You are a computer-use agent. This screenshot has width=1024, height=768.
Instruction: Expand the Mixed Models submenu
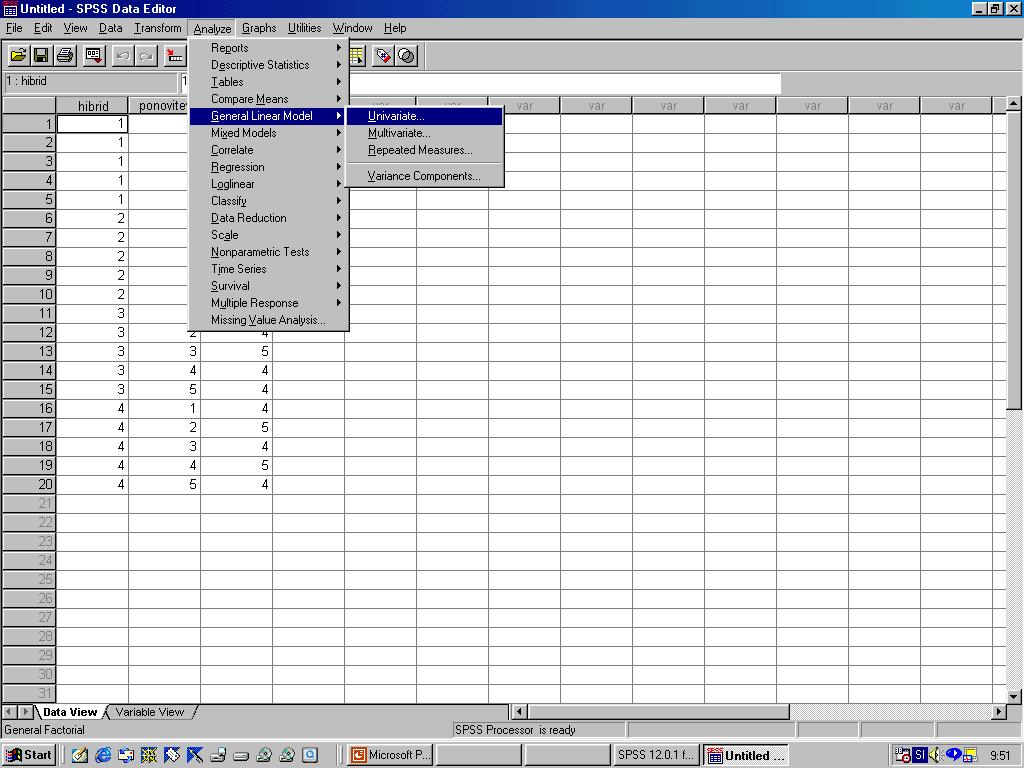(x=268, y=133)
